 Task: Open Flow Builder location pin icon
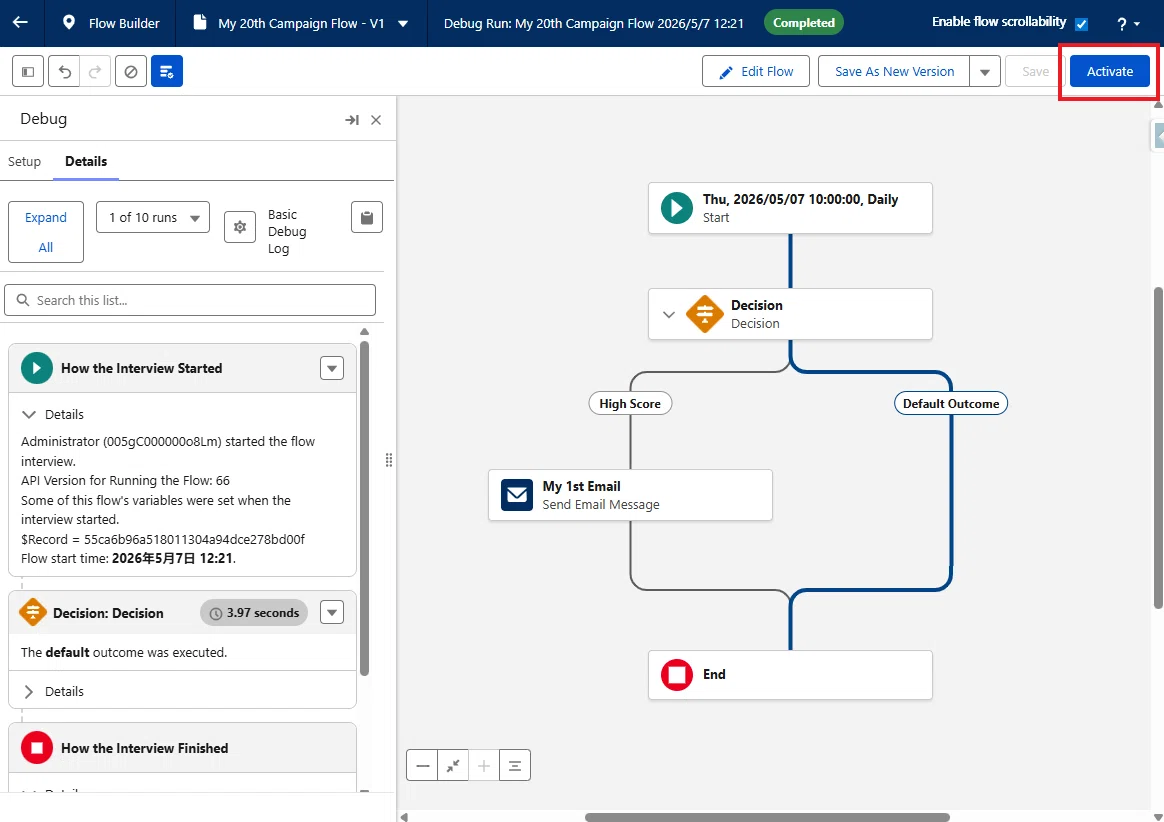click(68, 22)
